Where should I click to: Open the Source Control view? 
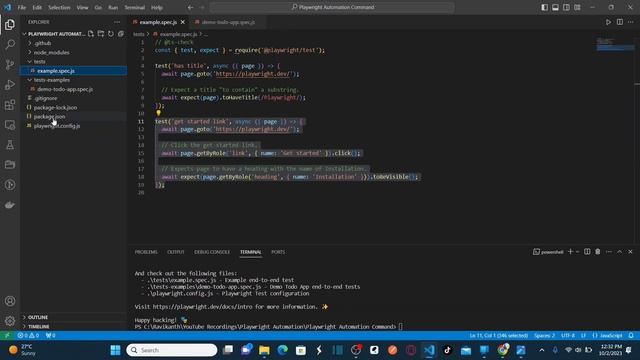(x=10, y=64)
